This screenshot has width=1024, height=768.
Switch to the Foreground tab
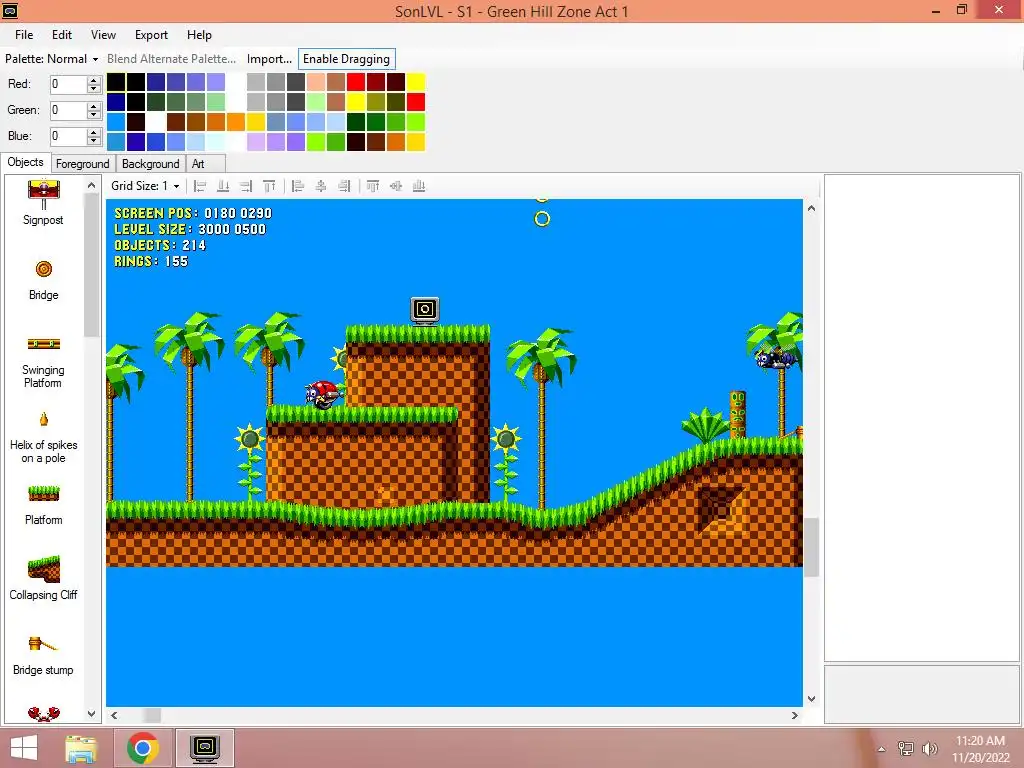pyautogui.click(x=82, y=164)
